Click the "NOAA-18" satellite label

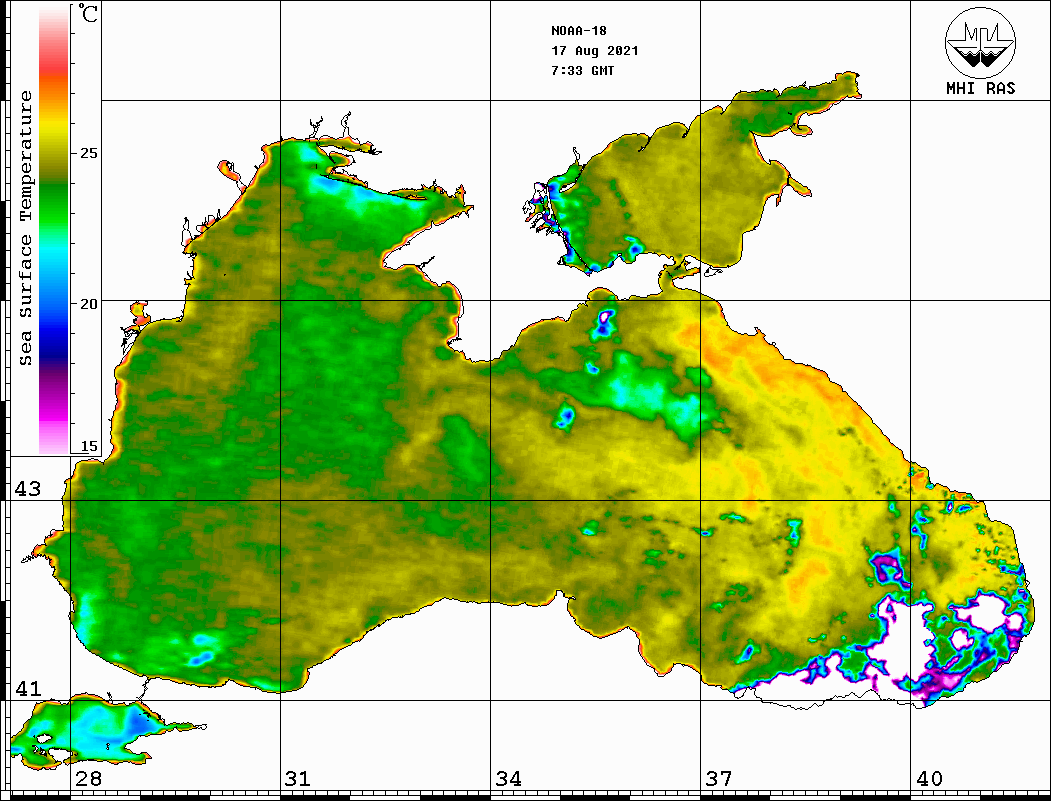pyautogui.click(x=579, y=31)
